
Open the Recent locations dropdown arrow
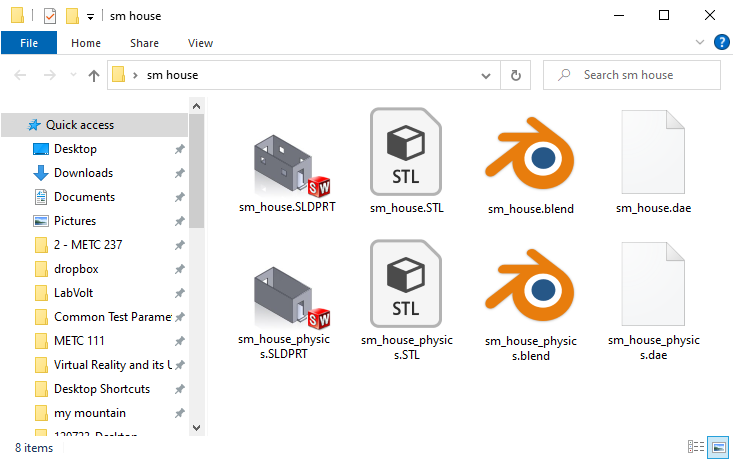point(73,75)
